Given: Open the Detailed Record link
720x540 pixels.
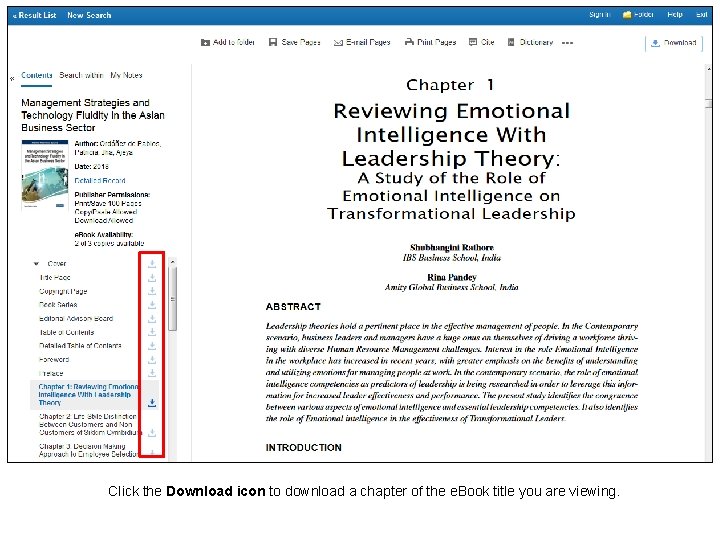Looking at the screenshot, I should click(x=100, y=180).
